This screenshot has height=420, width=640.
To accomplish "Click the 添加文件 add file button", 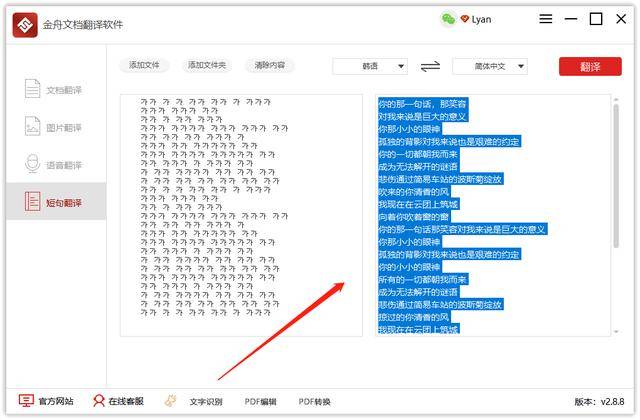I will [144, 66].
